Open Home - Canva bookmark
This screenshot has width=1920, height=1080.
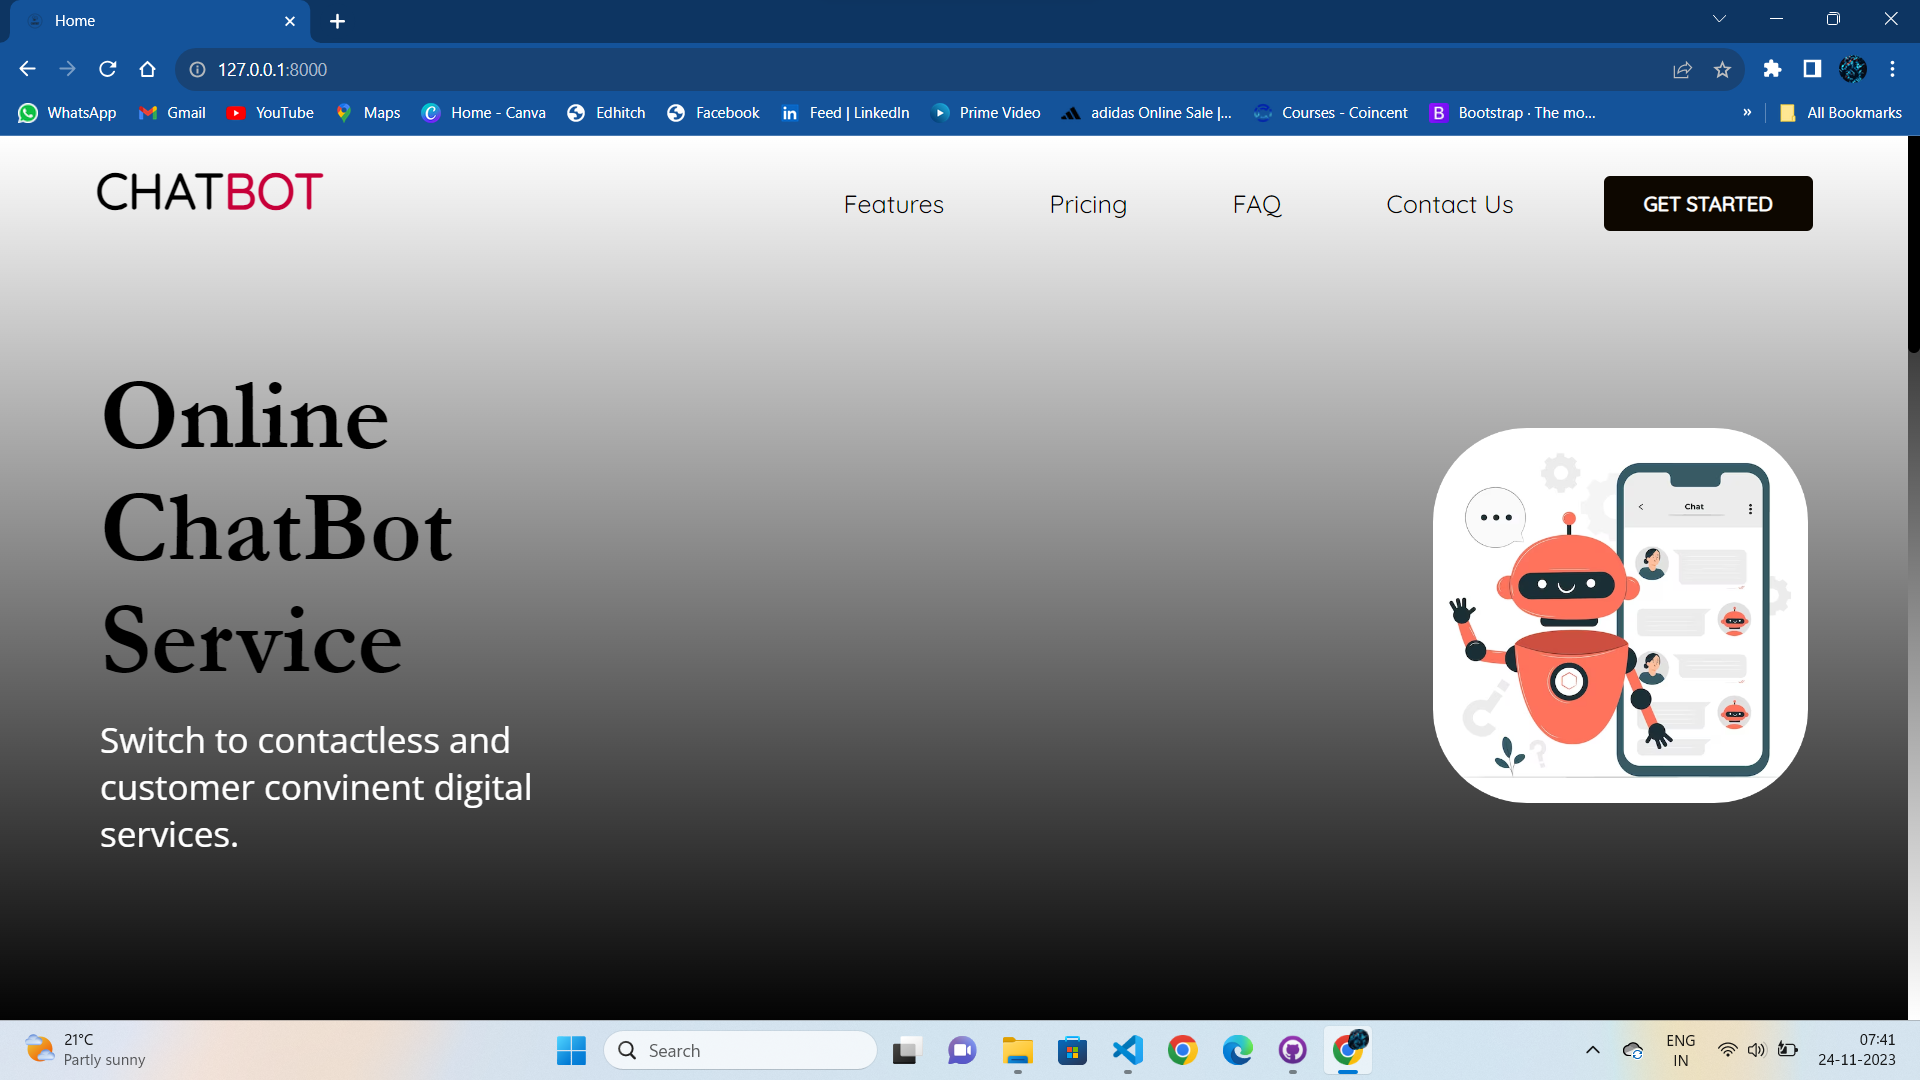coord(484,113)
